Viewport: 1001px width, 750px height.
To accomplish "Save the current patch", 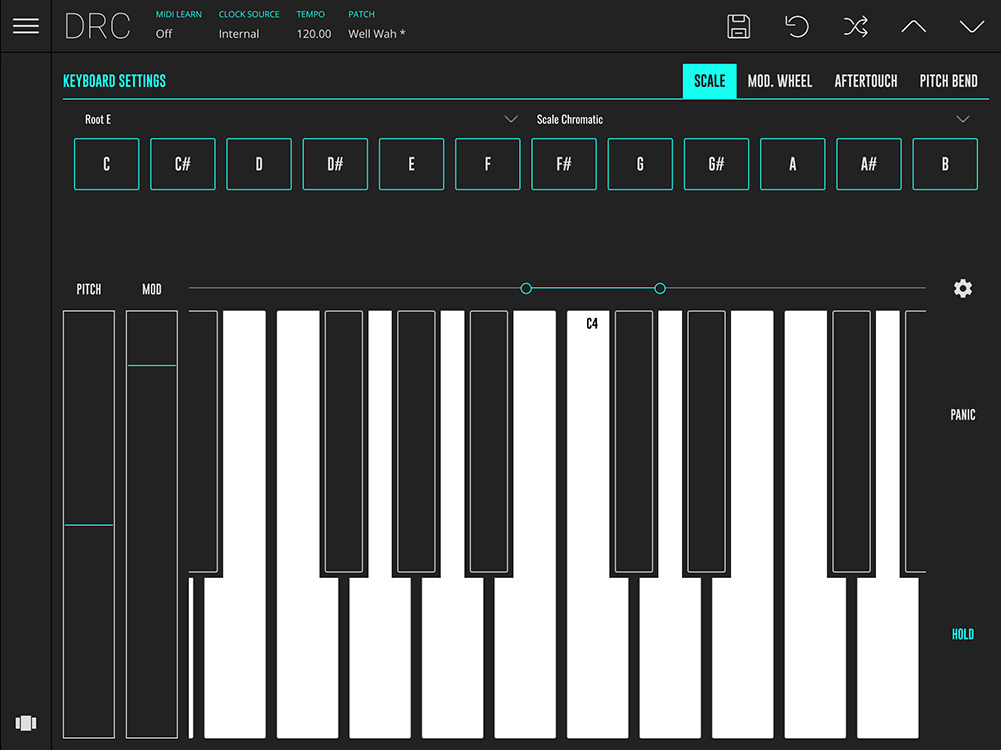I will click(x=739, y=27).
